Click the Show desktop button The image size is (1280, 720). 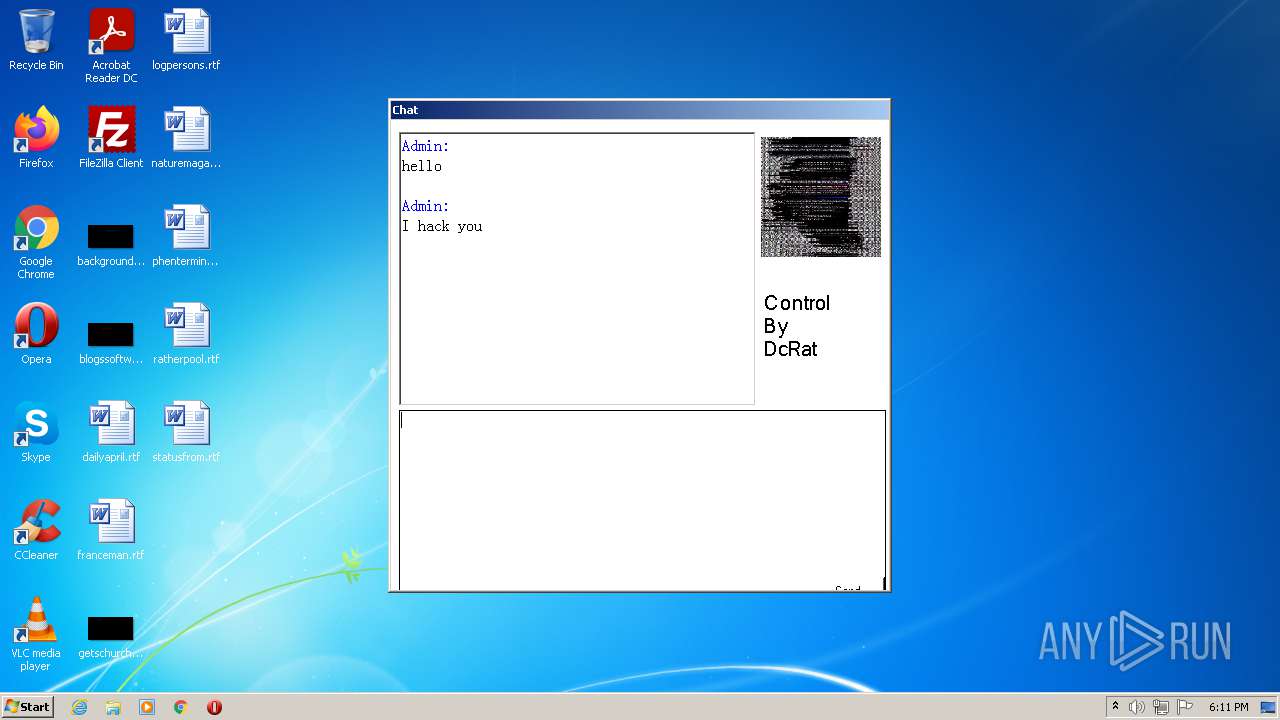[x=1268, y=707]
